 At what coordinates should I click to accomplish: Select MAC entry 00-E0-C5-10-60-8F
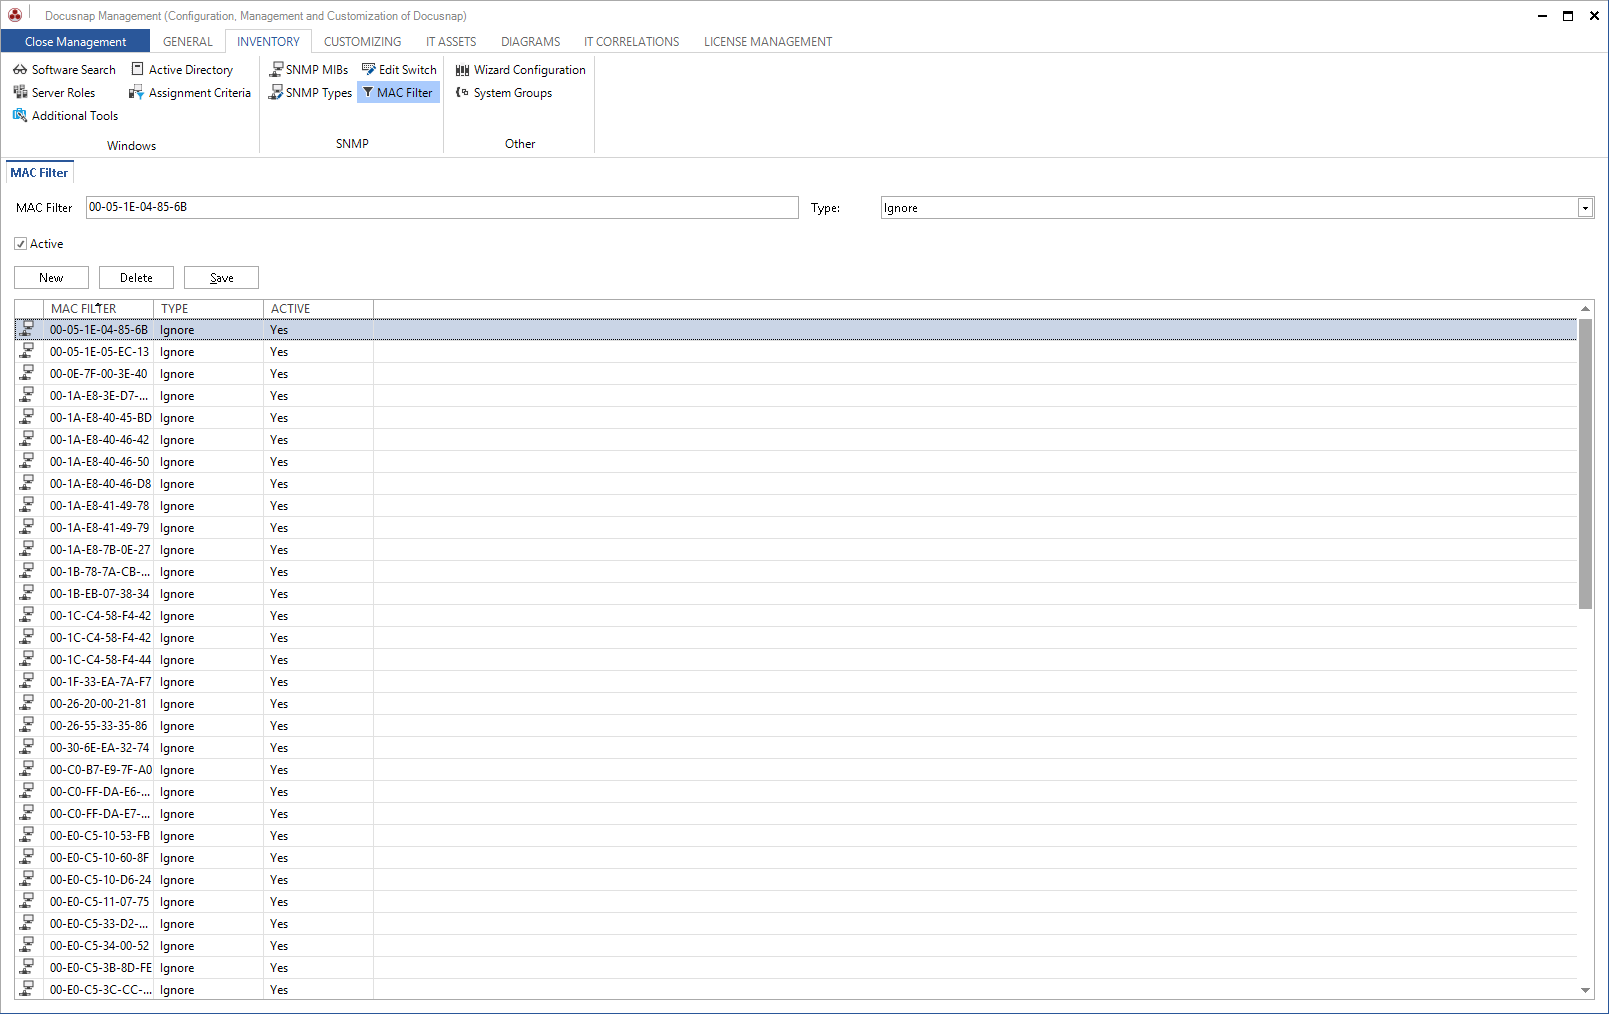(x=99, y=858)
